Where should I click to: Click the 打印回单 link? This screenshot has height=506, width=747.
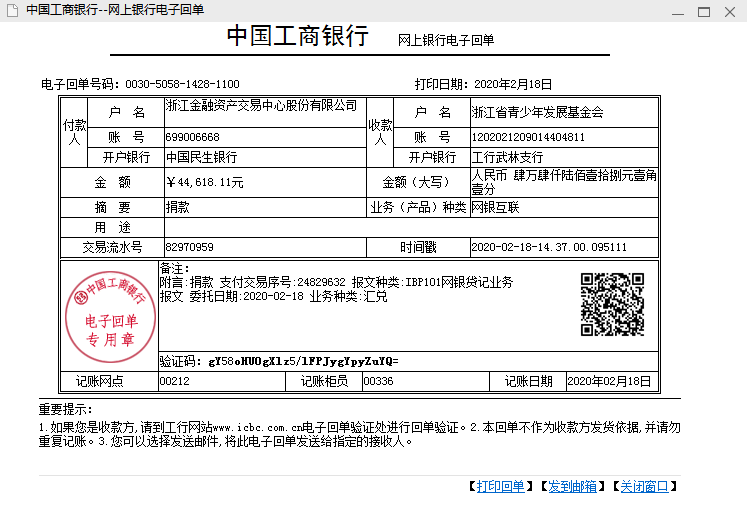click(x=500, y=486)
